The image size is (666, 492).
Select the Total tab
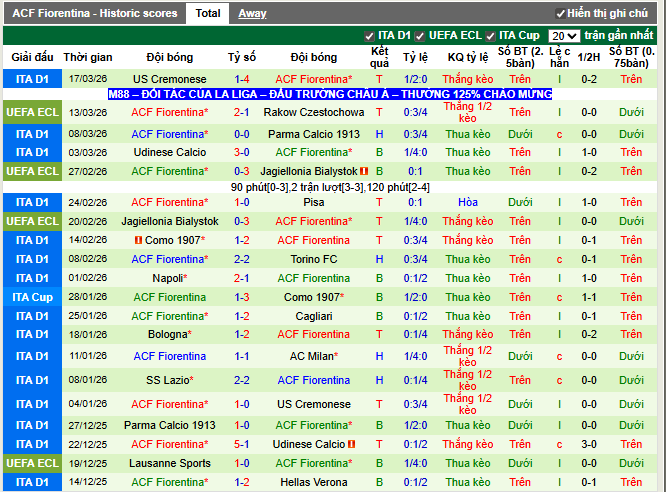click(208, 13)
